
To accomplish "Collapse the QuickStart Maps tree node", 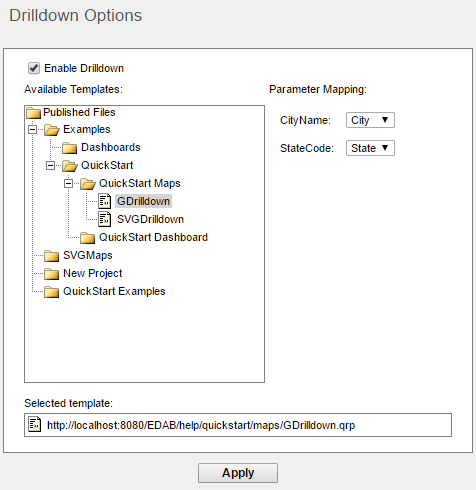I will point(68,183).
